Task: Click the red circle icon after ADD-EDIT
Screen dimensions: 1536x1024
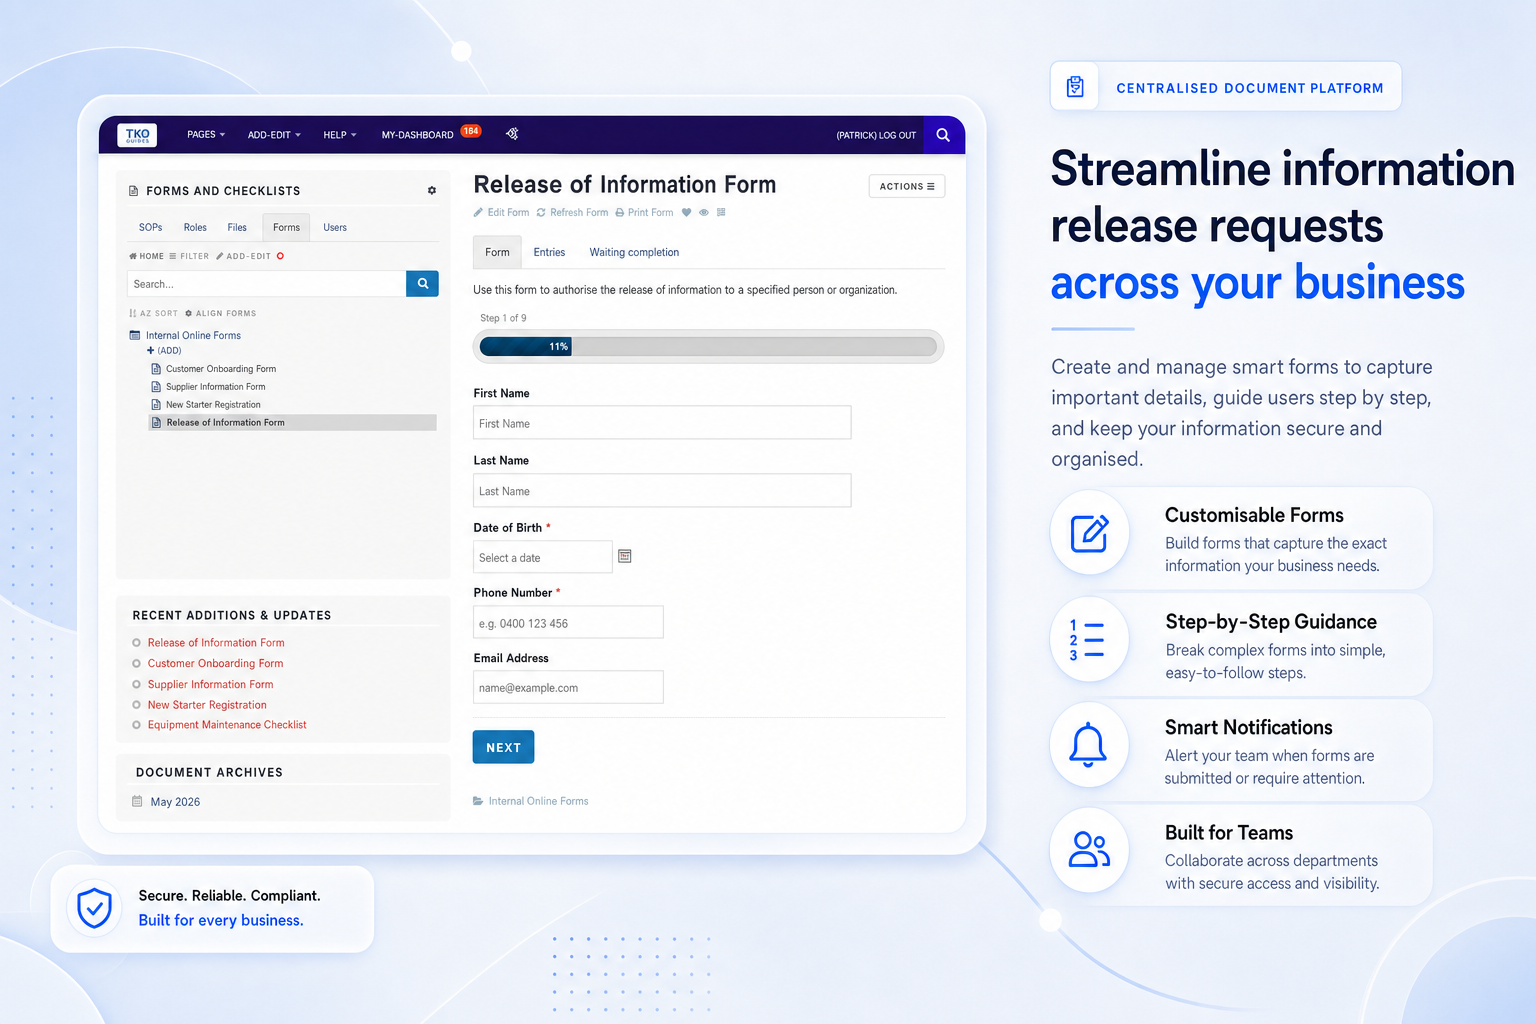Action: pyautogui.click(x=280, y=256)
